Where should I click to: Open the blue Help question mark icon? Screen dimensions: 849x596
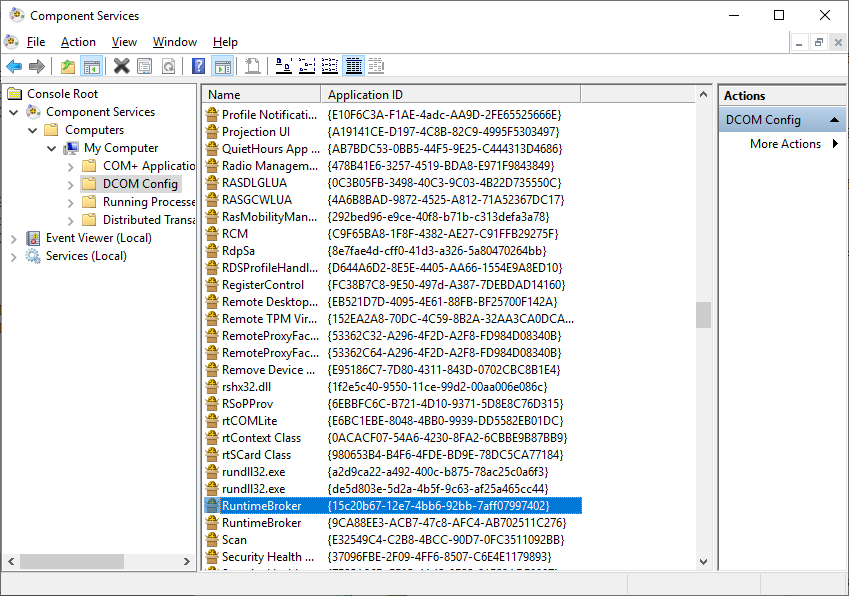(x=199, y=67)
